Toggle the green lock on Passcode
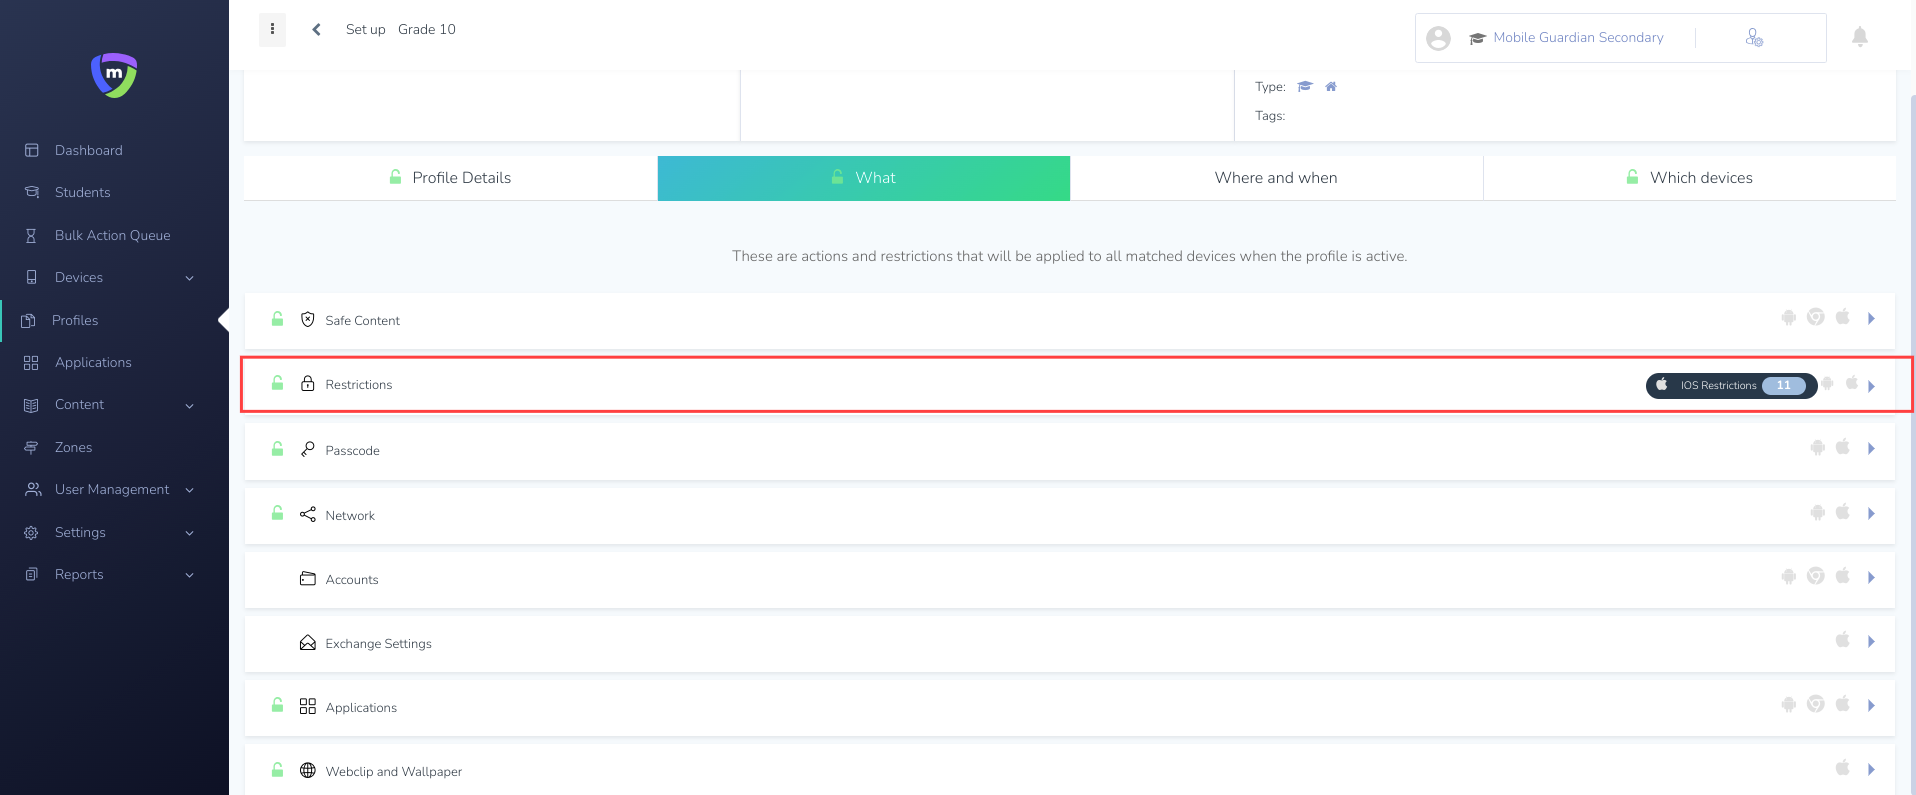This screenshot has width=1916, height=795. click(x=277, y=449)
